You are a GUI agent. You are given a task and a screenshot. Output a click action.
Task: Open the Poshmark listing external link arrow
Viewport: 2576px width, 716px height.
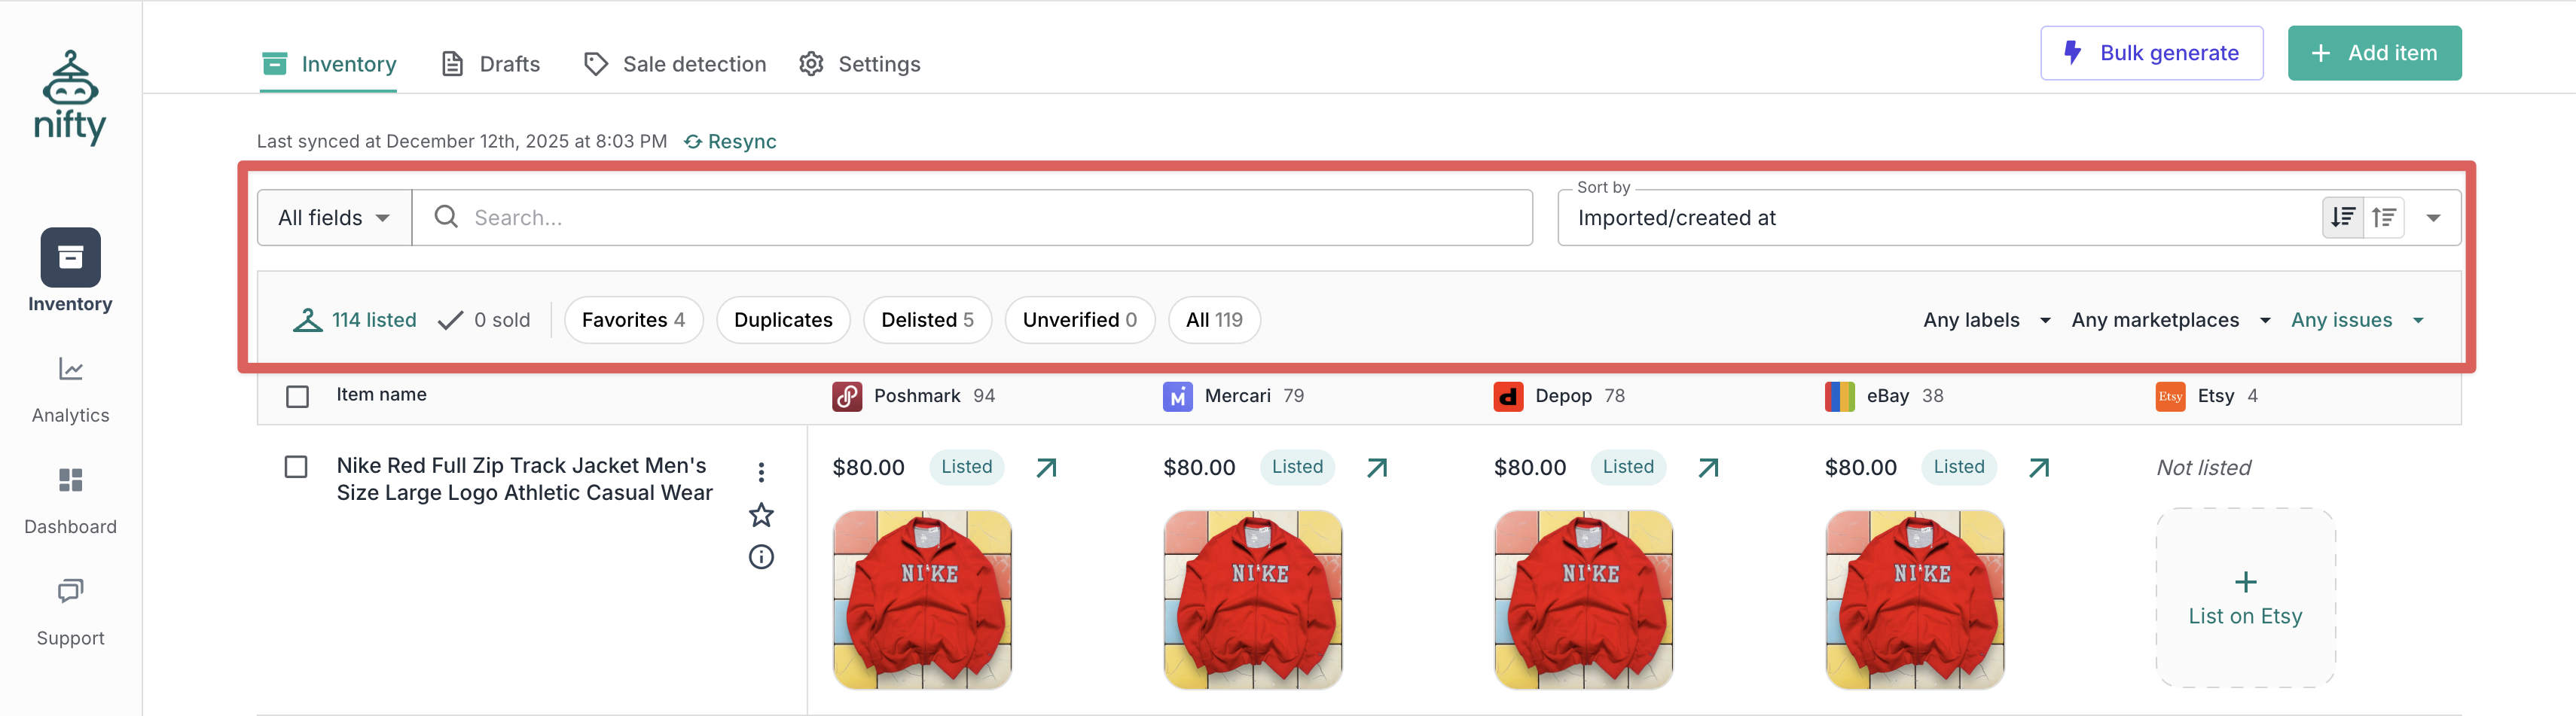click(1046, 467)
